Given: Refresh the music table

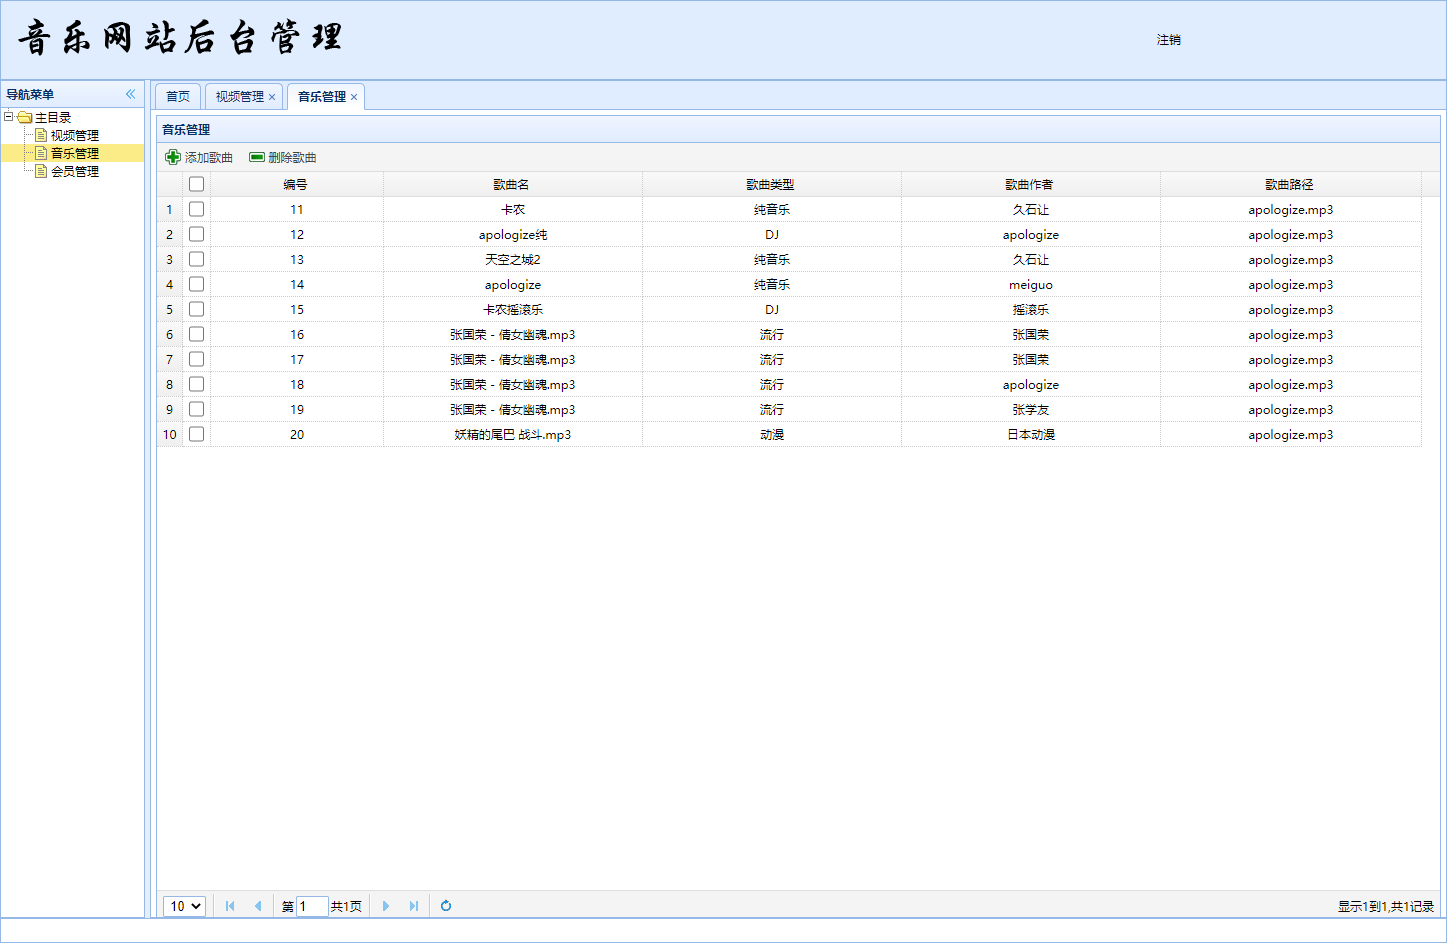Looking at the screenshot, I should (x=446, y=906).
